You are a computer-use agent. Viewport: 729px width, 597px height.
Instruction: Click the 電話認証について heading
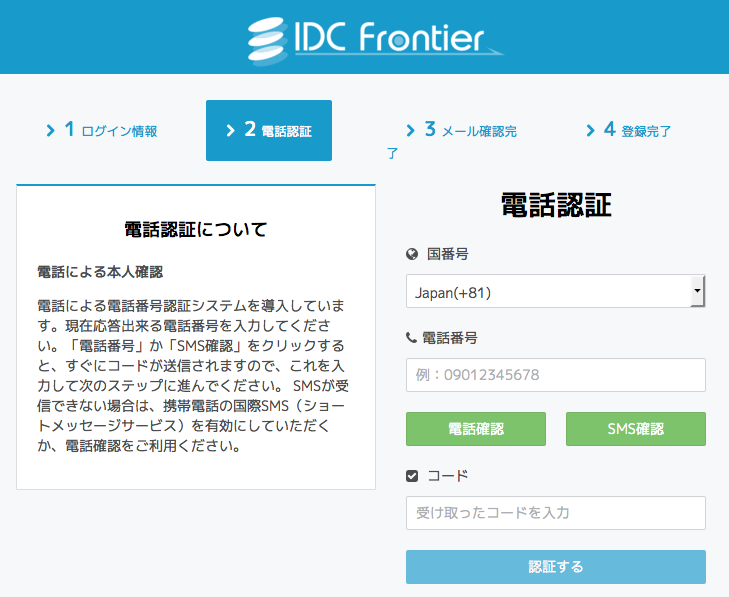196,229
